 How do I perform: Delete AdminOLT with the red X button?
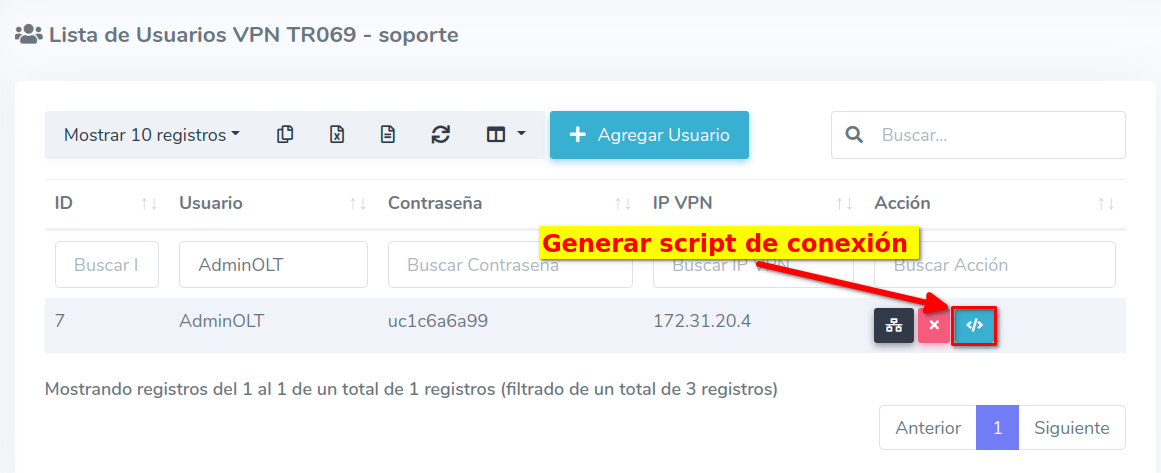933,326
